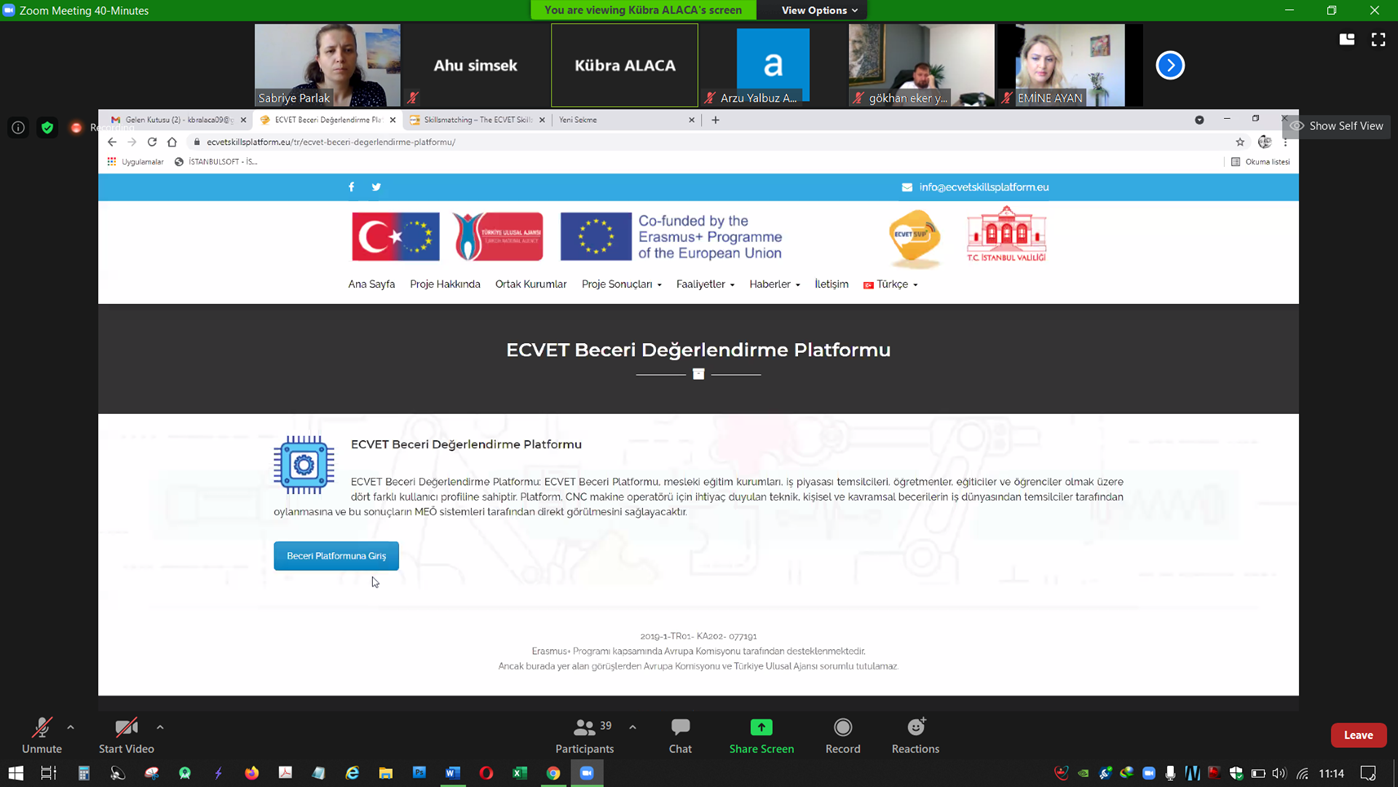Viewport: 1398px width, 787px height.
Task: Open meeting information icon
Action: (18, 127)
